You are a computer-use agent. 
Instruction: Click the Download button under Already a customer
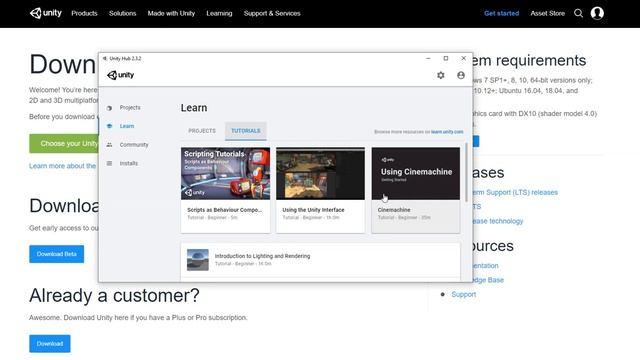[x=50, y=344]
